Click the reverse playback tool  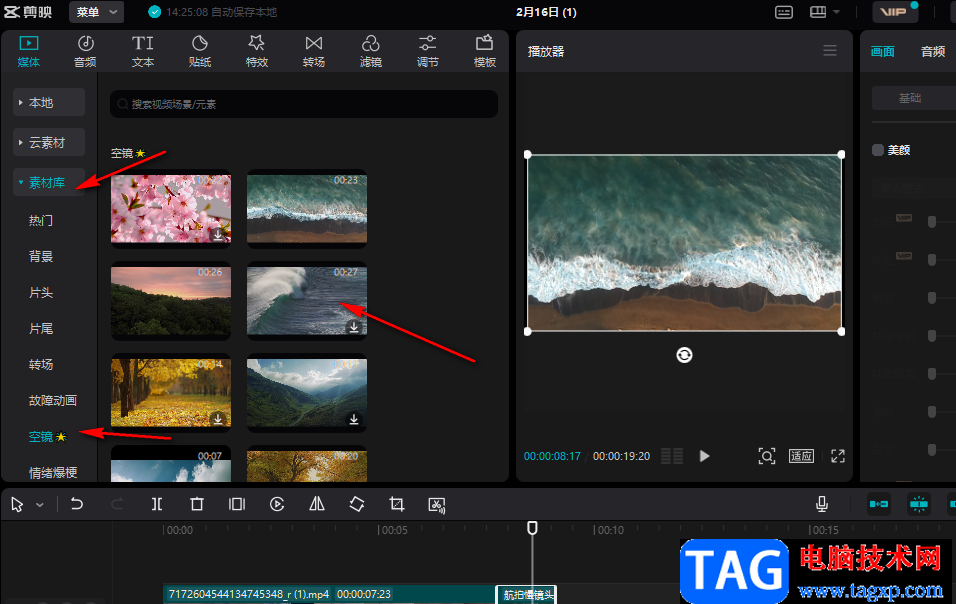(x=277, y=504)
